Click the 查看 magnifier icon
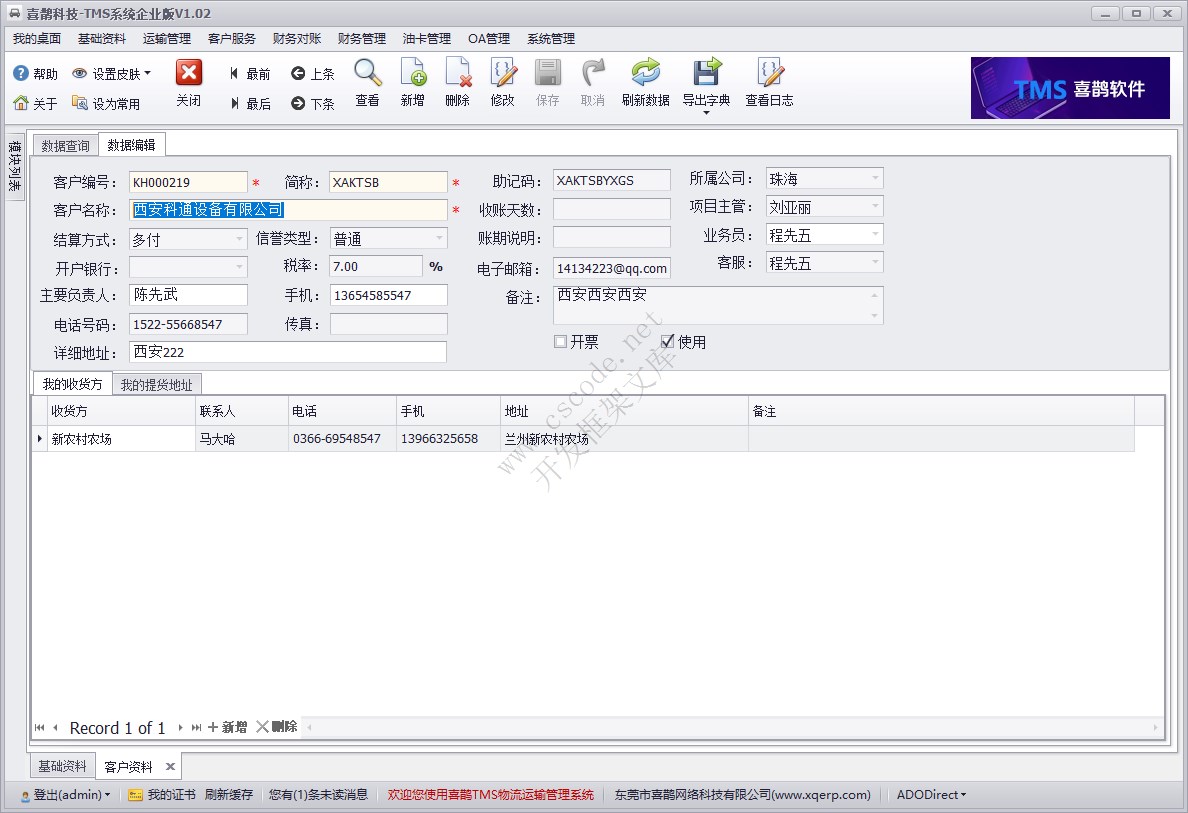 (x=367, y=73)
